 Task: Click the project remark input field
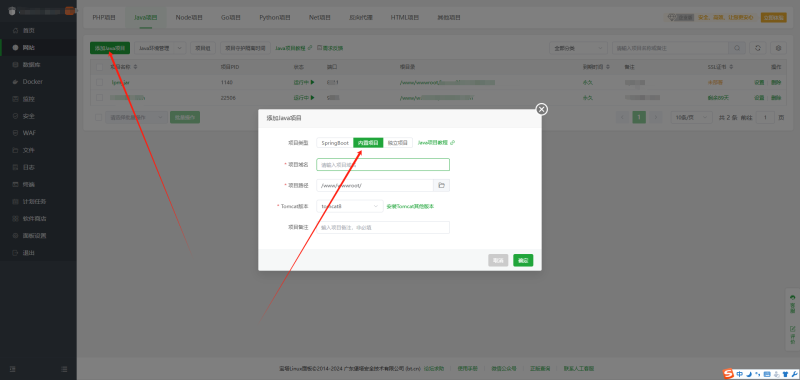[383, 227]
